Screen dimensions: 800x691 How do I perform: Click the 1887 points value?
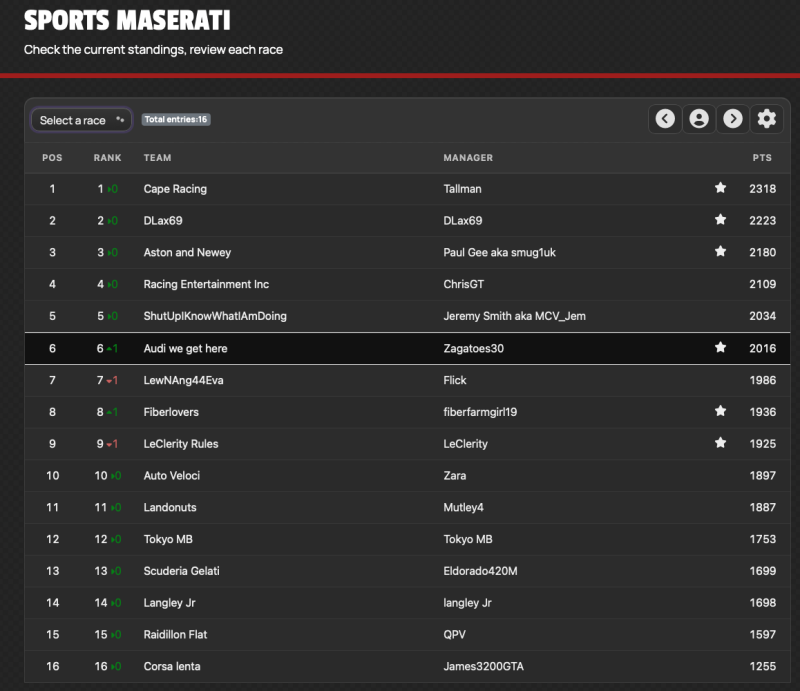coord(762,507)
